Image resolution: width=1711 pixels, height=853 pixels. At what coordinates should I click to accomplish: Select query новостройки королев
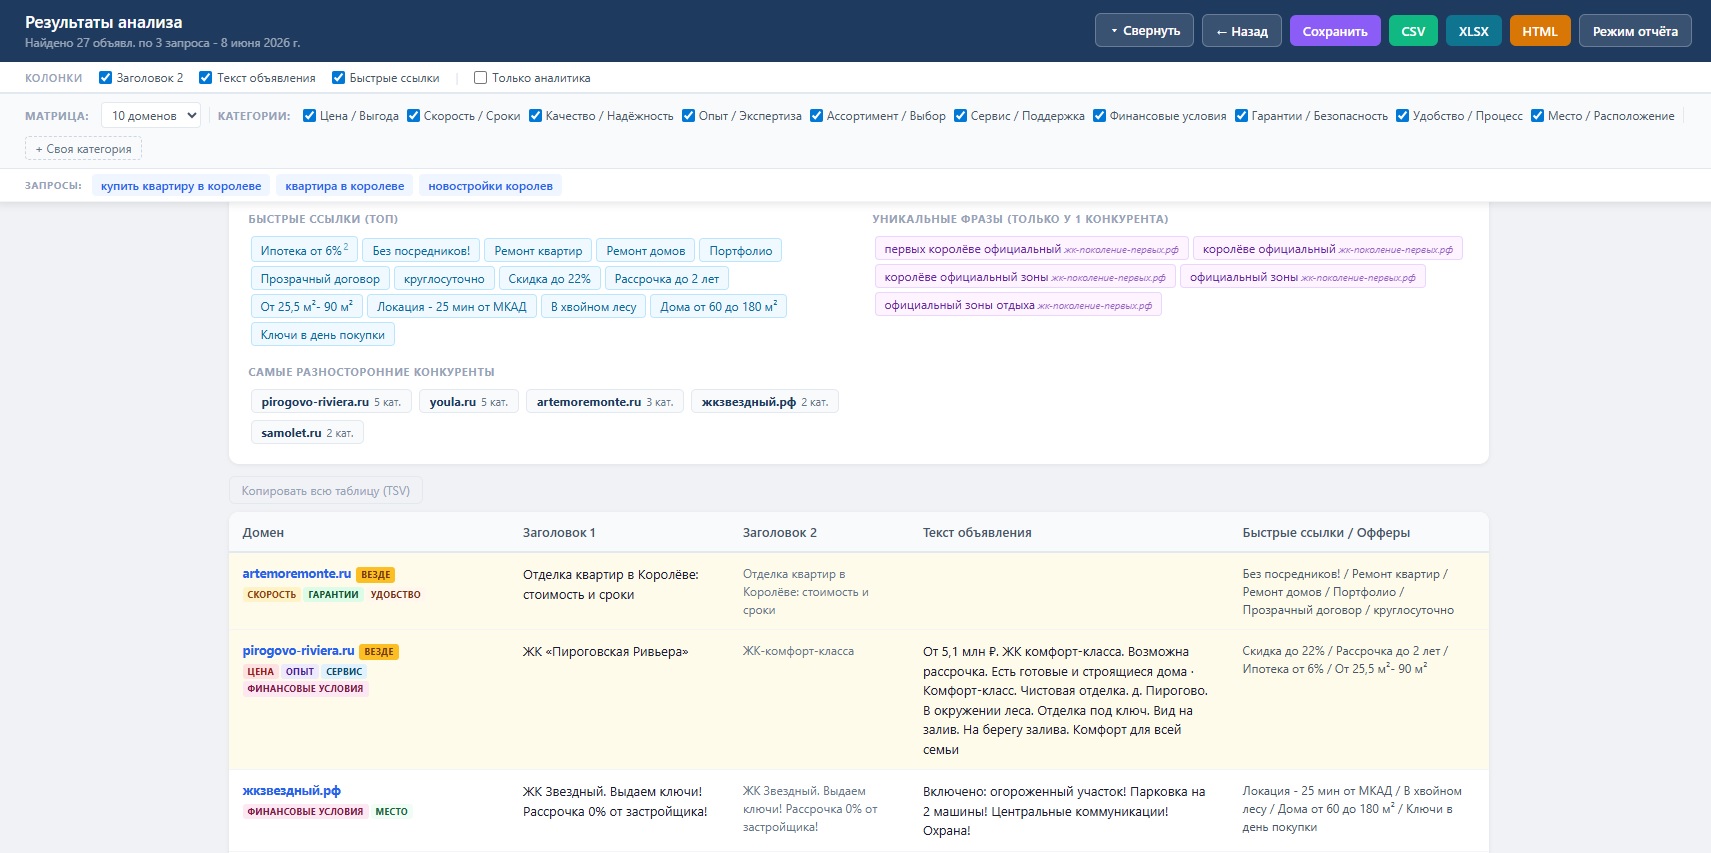490,186
